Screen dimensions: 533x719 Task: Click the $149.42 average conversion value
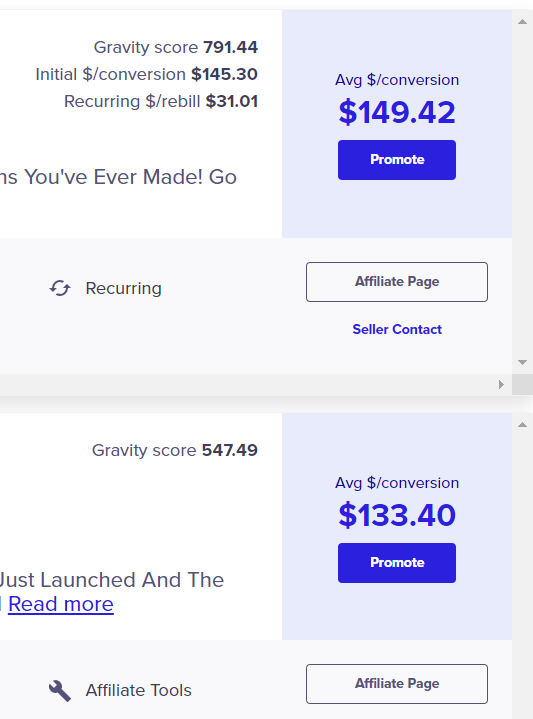click(x=397, y=112)
